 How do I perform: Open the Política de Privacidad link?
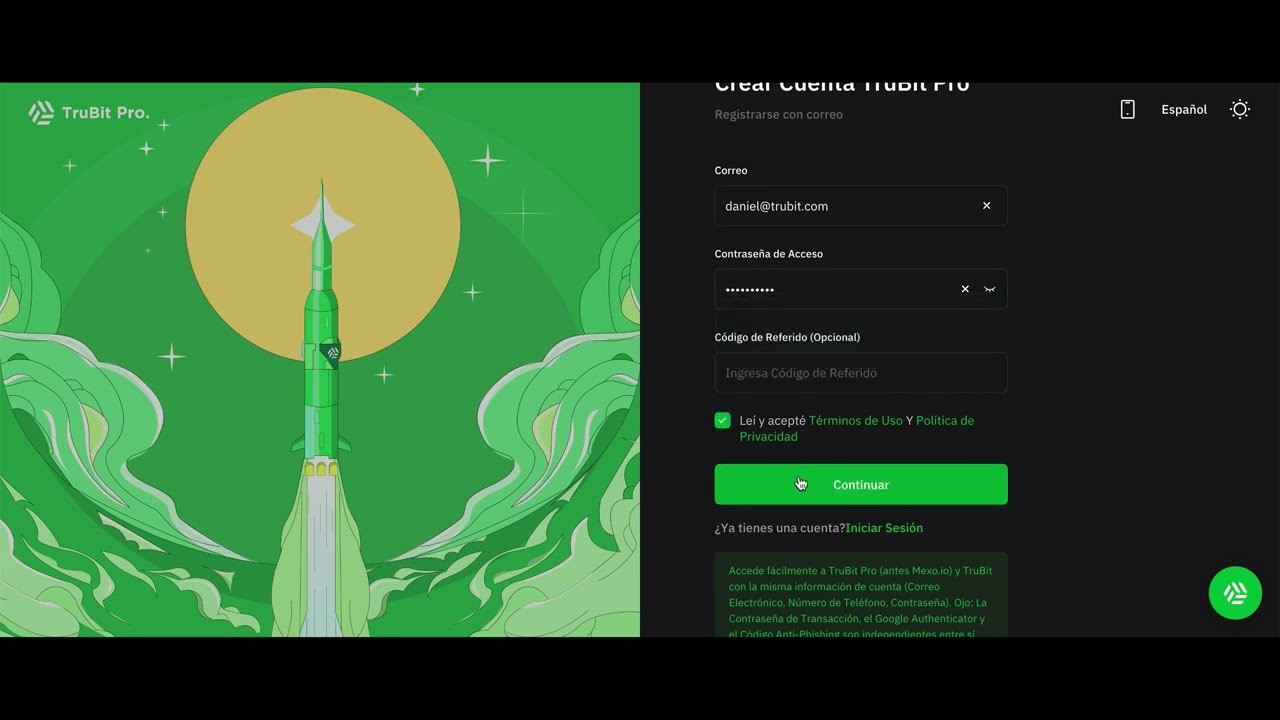(x=857, y=429)
